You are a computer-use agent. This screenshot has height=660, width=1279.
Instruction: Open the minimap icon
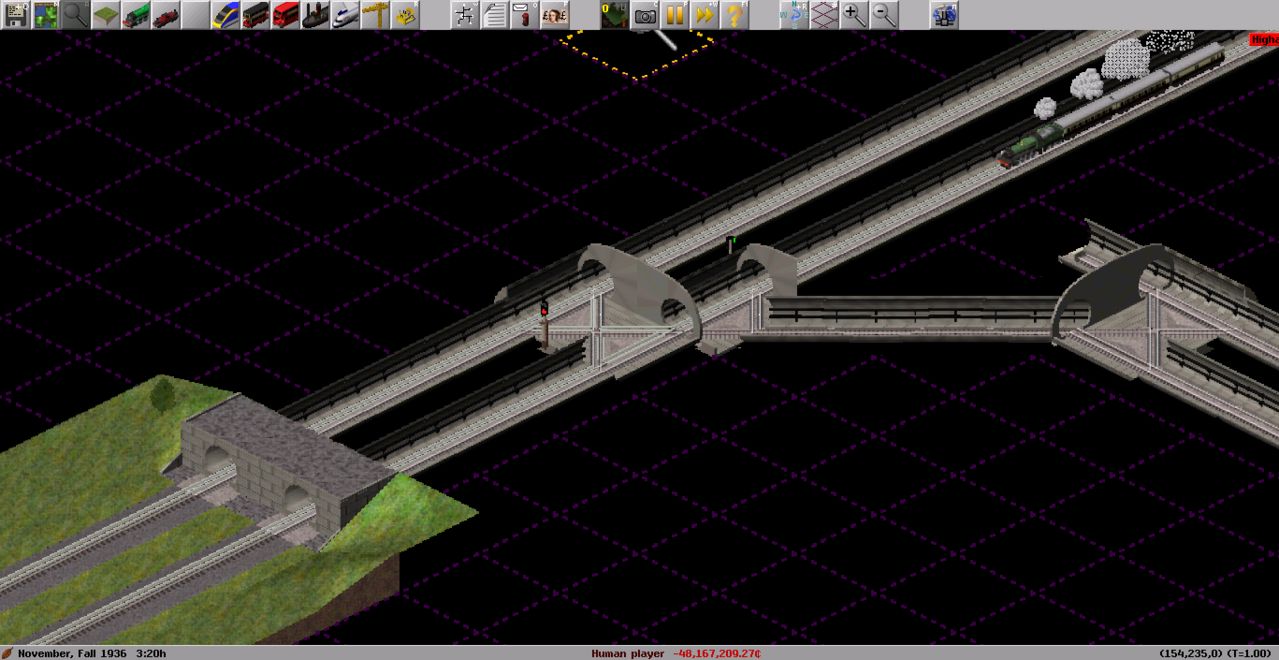click(45, 15)
